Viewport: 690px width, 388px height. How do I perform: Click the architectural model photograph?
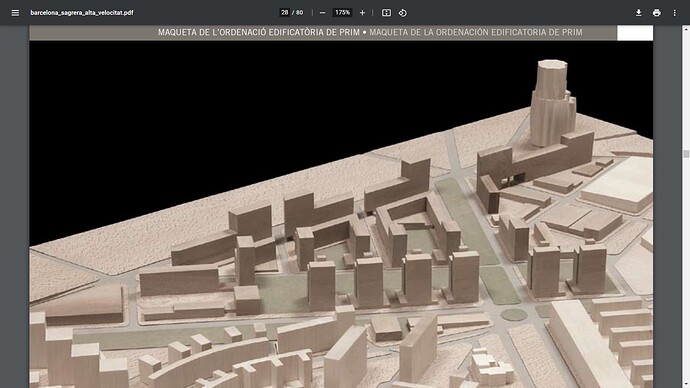341,214
